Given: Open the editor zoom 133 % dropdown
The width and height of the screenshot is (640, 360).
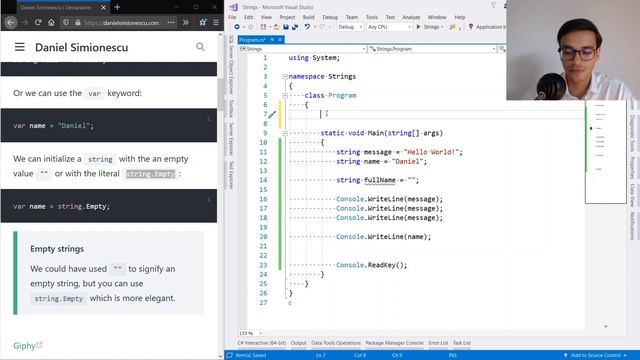Looking at the screenshot, I should click(x=251, y=333).
